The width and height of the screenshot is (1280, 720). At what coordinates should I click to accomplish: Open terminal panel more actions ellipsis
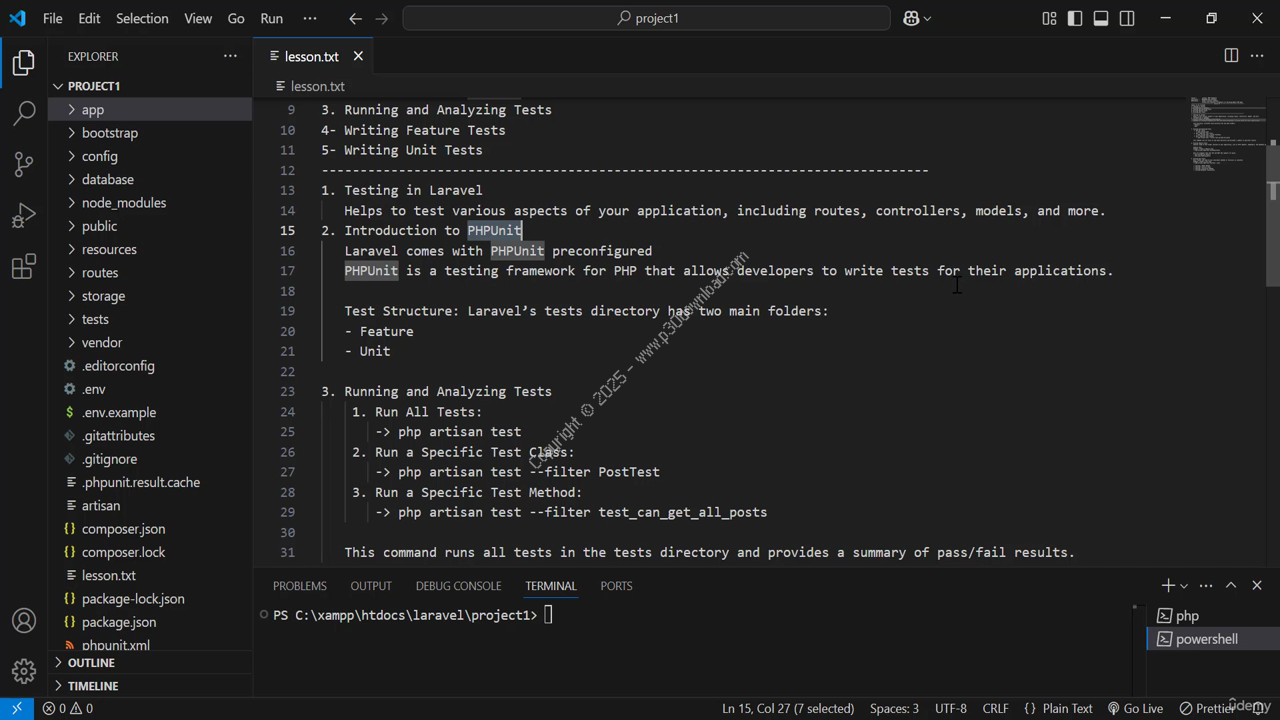pyautogui.click(x=1206, y=585)
